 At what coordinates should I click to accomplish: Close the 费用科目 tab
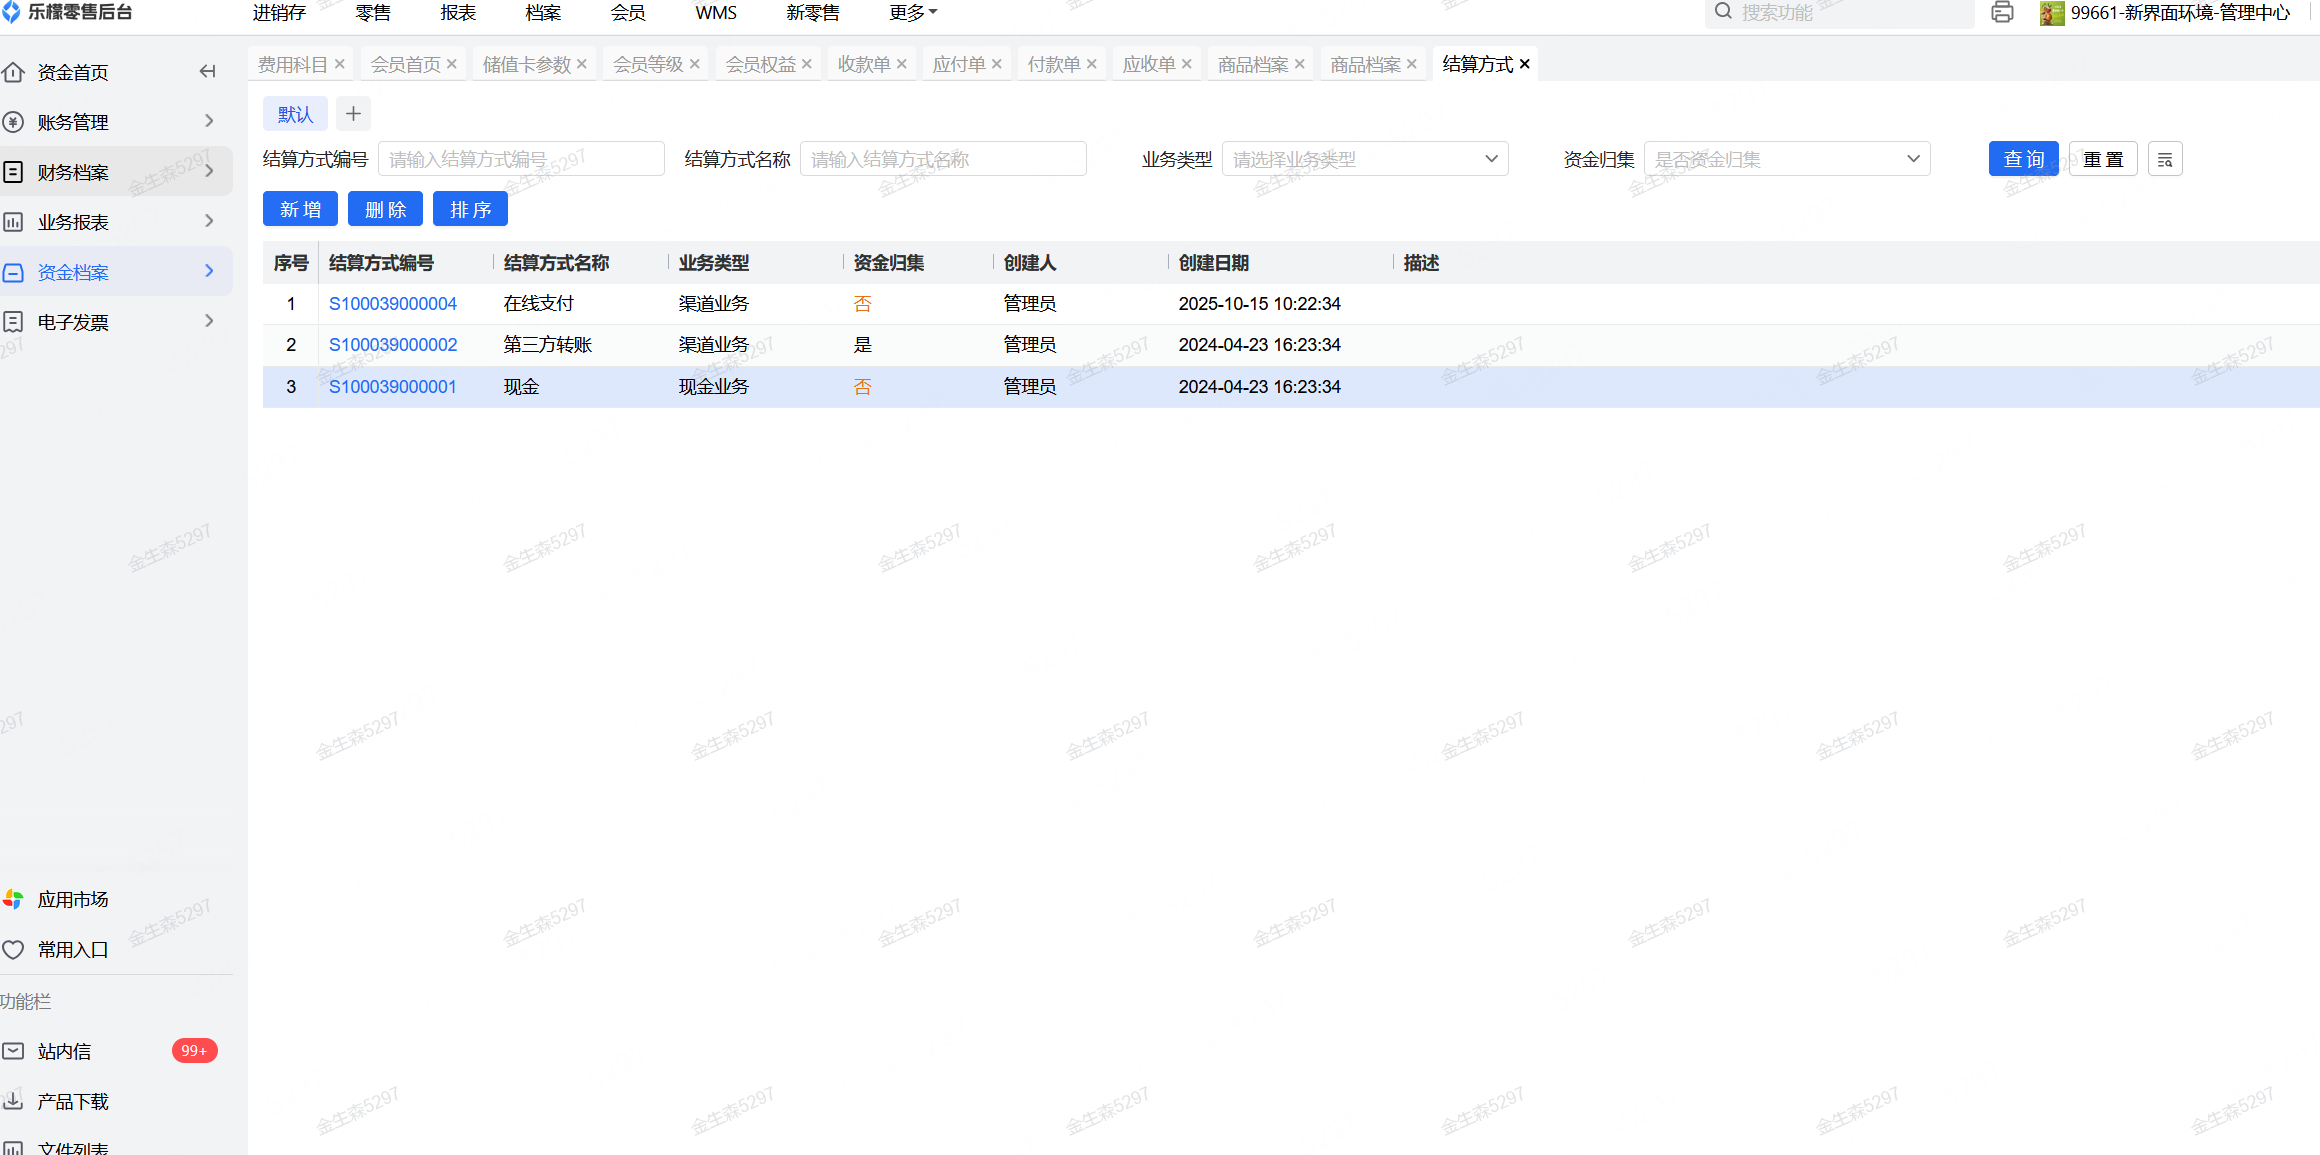tap(340, 64)
